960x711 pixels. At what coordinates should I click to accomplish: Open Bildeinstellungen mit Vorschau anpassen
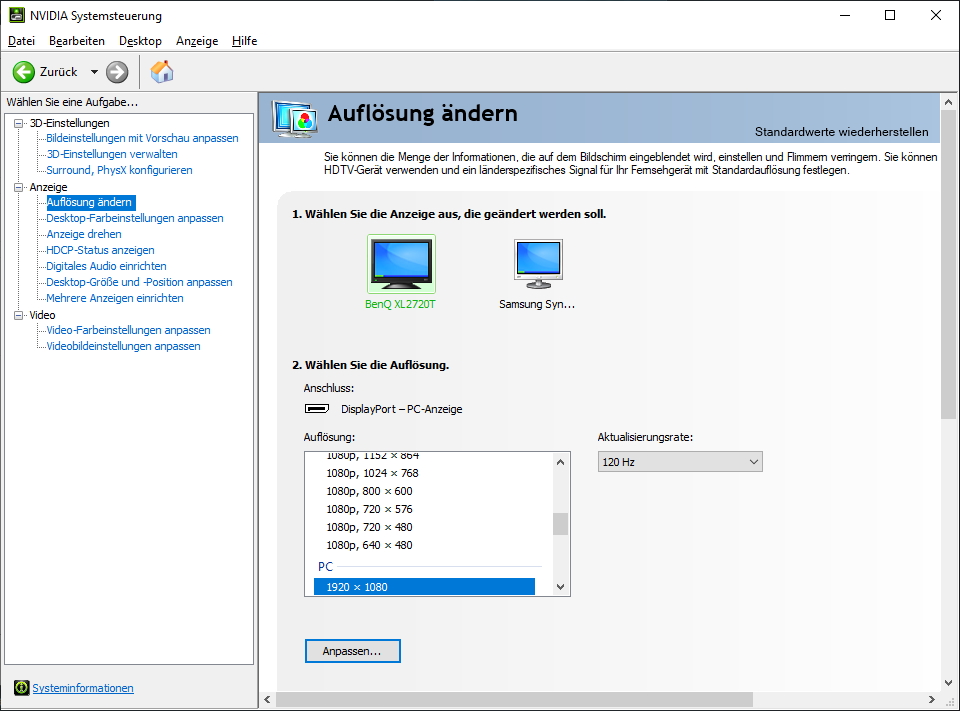tap(142, 138)
